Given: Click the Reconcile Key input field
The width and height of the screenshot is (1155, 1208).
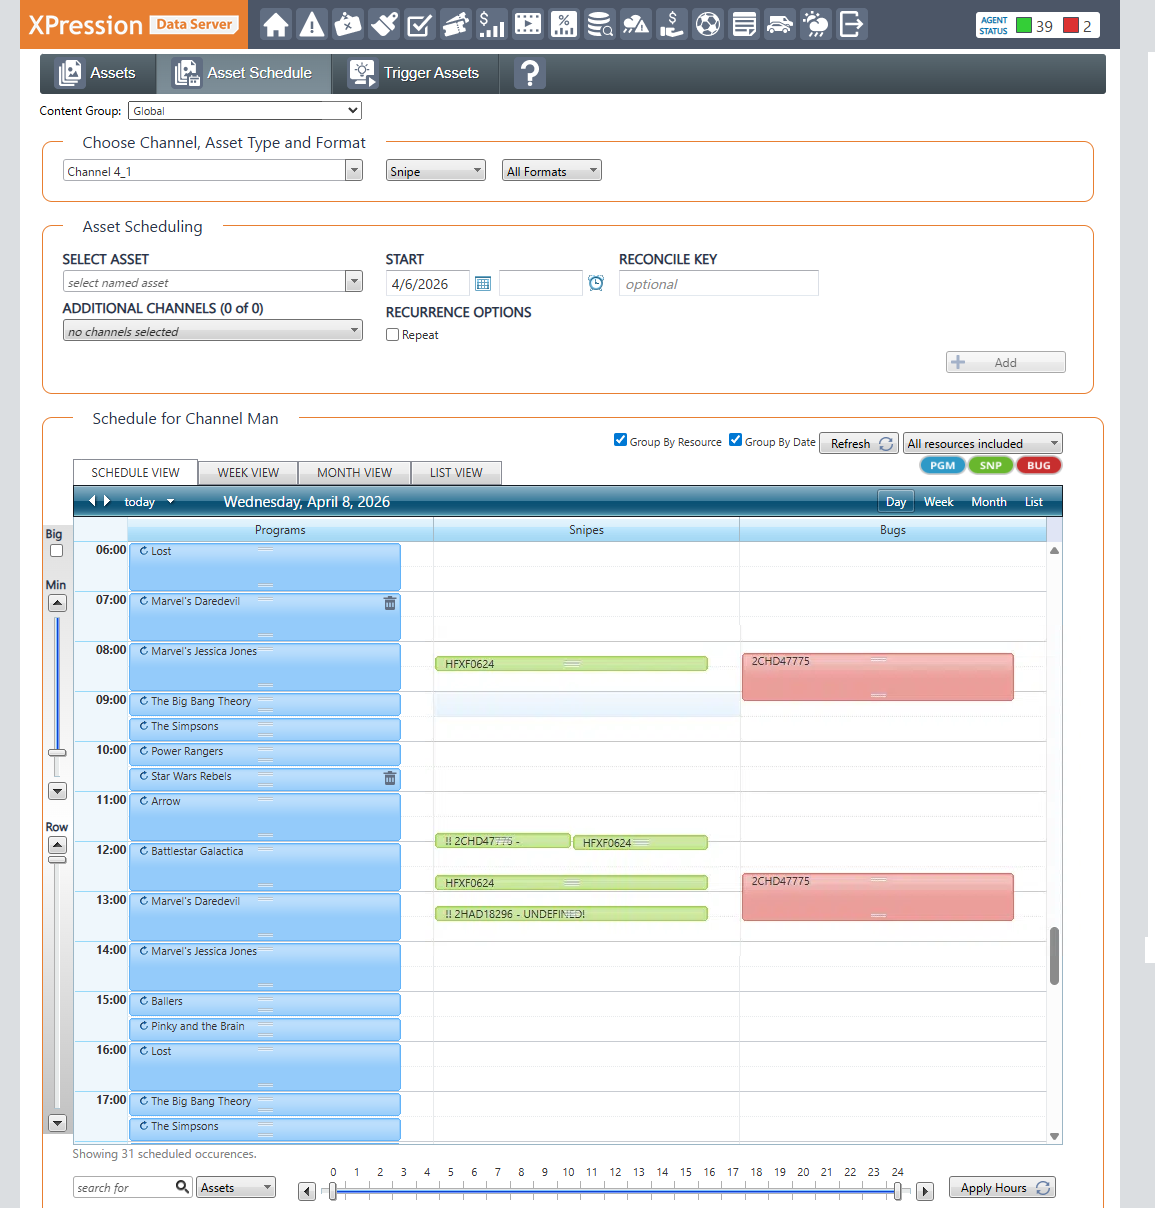Looking at the screenshot, I should point(718,284).
